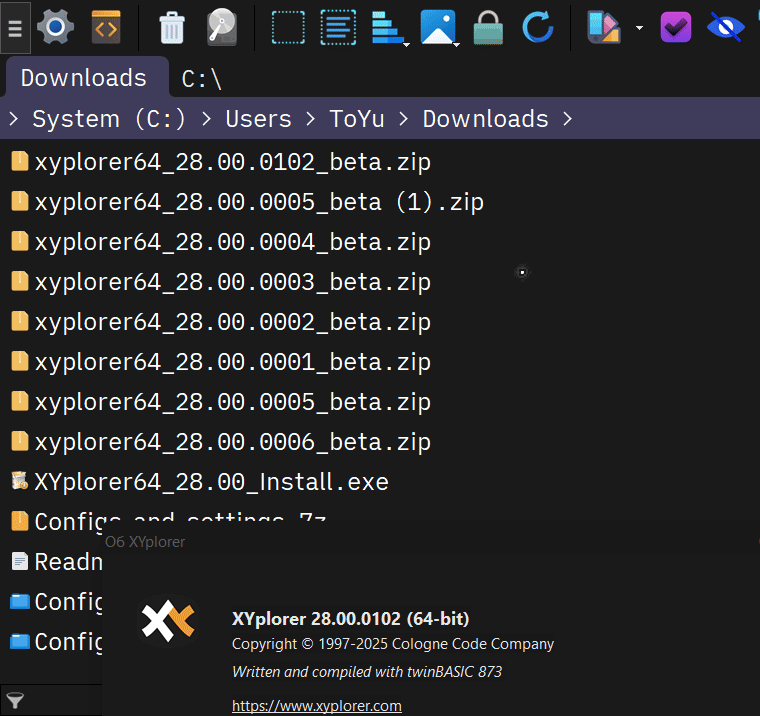Click the first blue Config folder icon
The height and width of the screenshot is (716, 760).
coord(19,602)
